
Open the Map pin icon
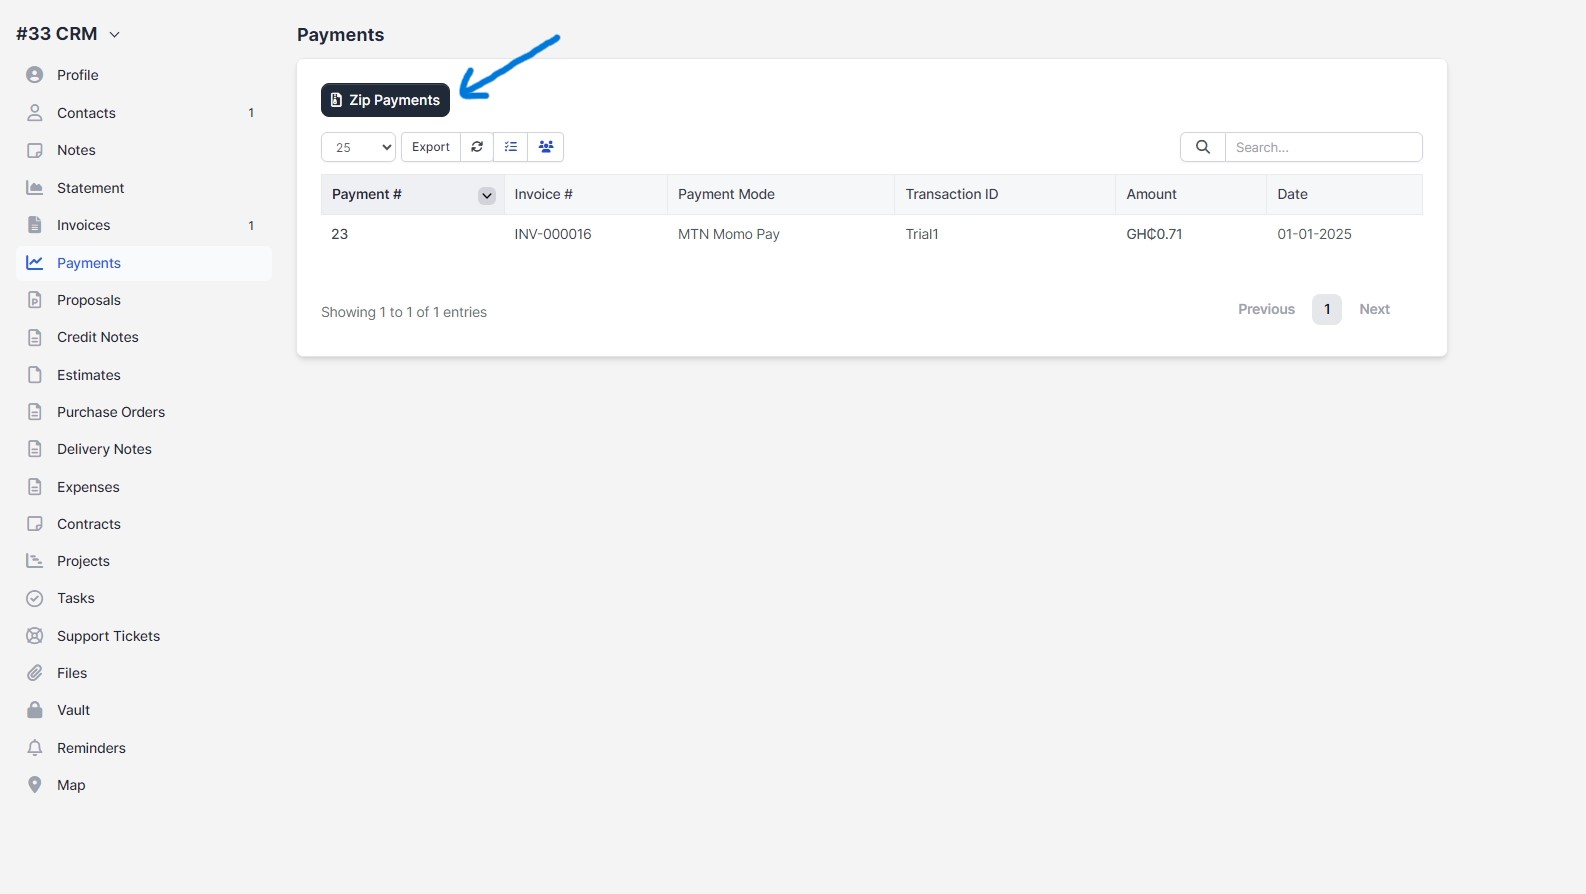(35, 785)
